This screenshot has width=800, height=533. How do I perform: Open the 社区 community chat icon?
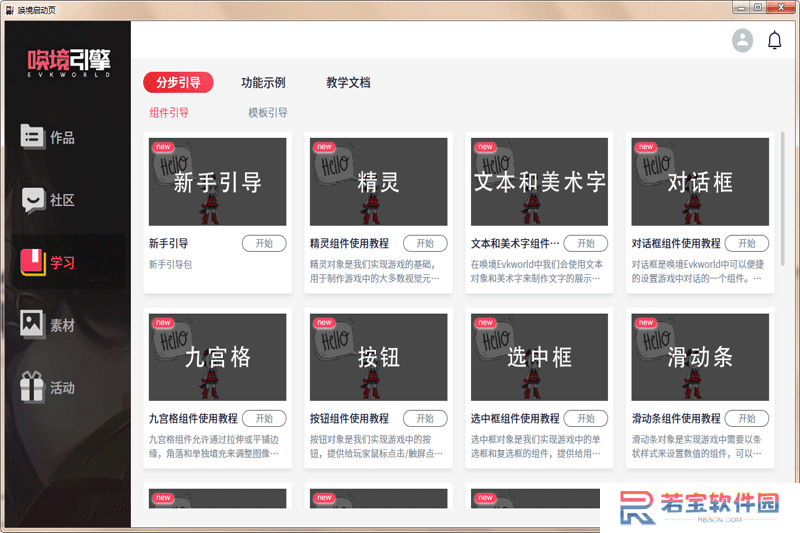33,200
